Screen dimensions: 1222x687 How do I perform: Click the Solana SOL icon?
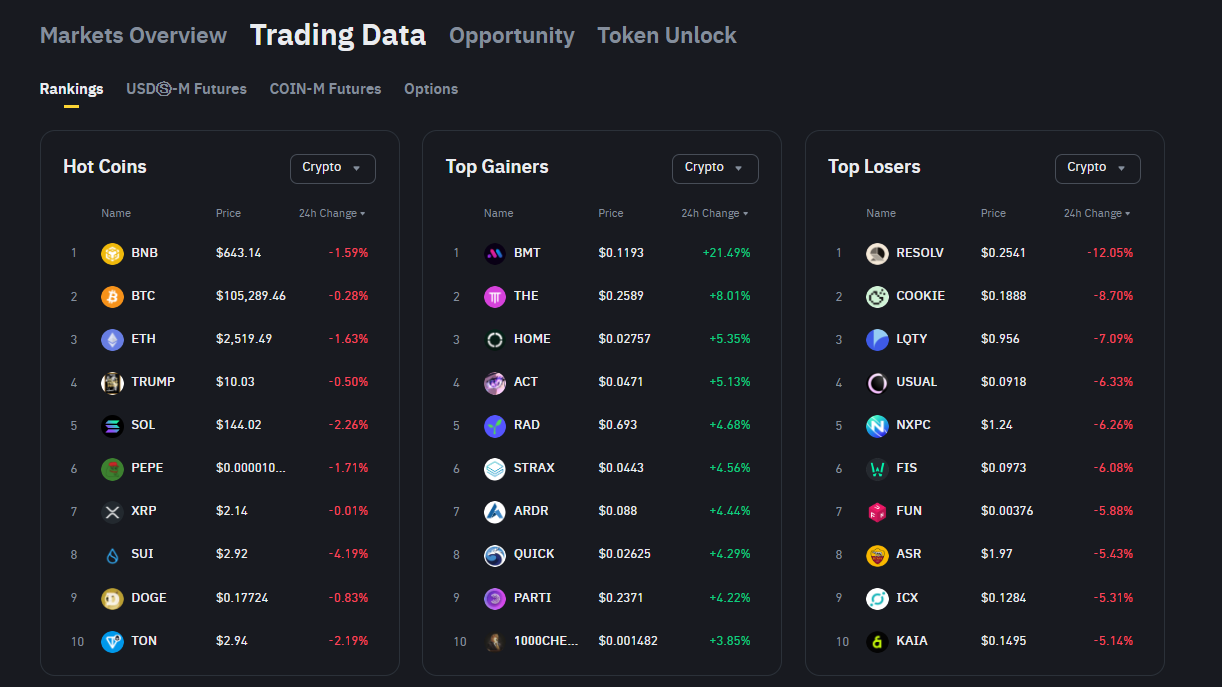[112, 426]
